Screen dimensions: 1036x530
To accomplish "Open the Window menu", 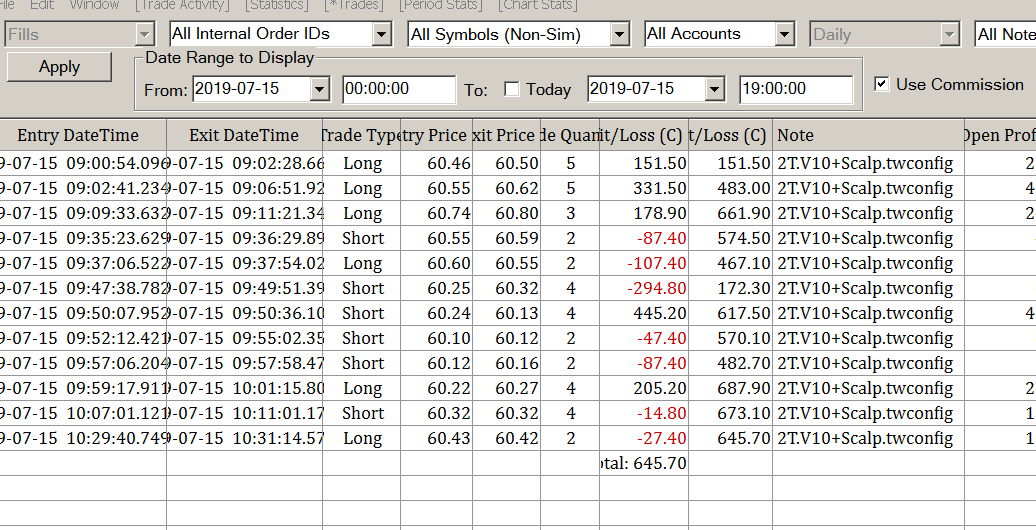I will point(95,5).
